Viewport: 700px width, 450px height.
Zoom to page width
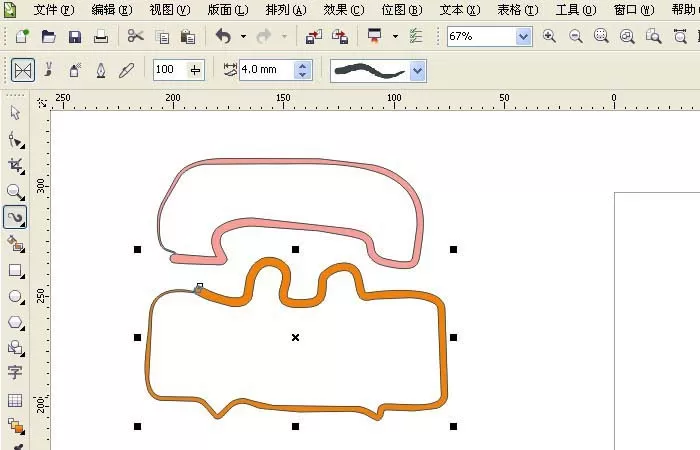point(680,36)
